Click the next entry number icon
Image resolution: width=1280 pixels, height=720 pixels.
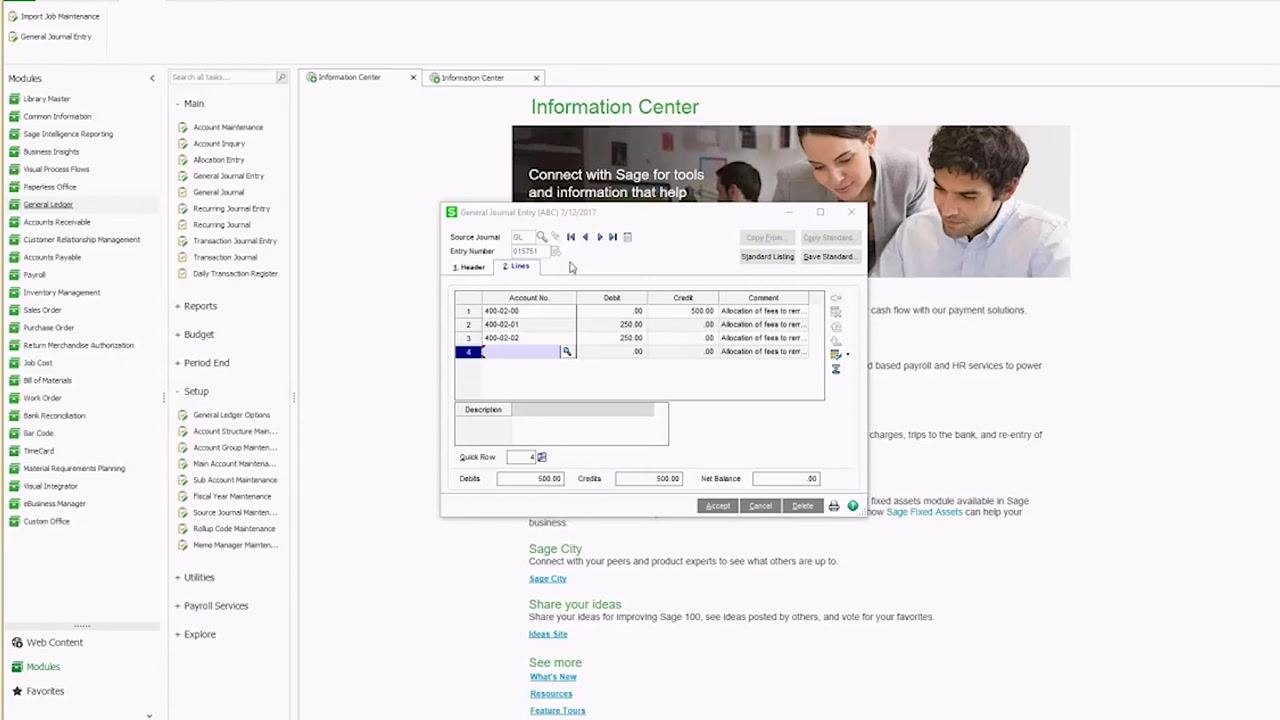pos(556,252)
